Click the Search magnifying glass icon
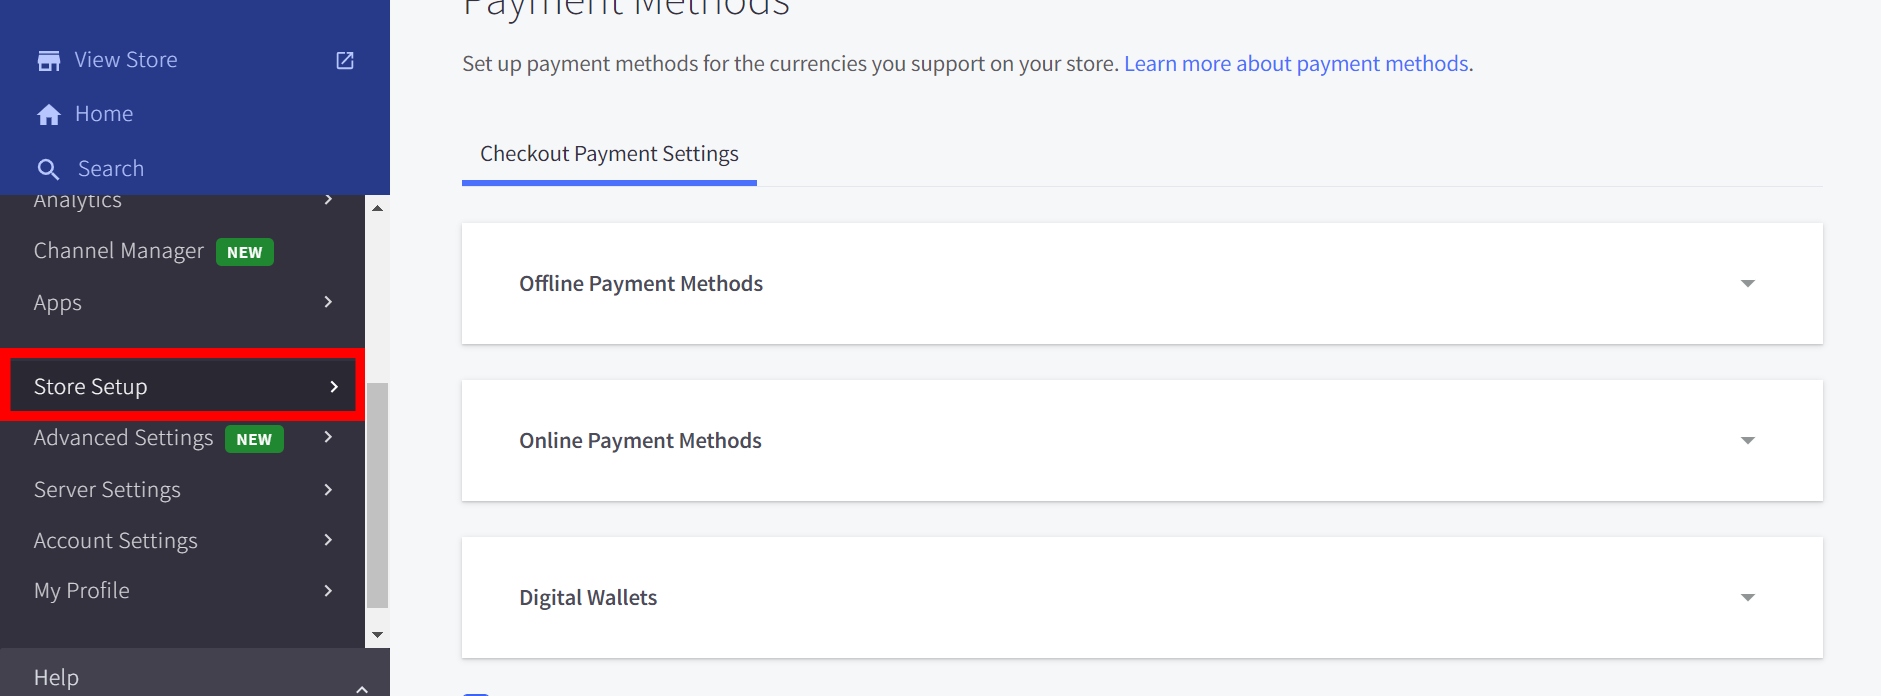 pos(48,169)
